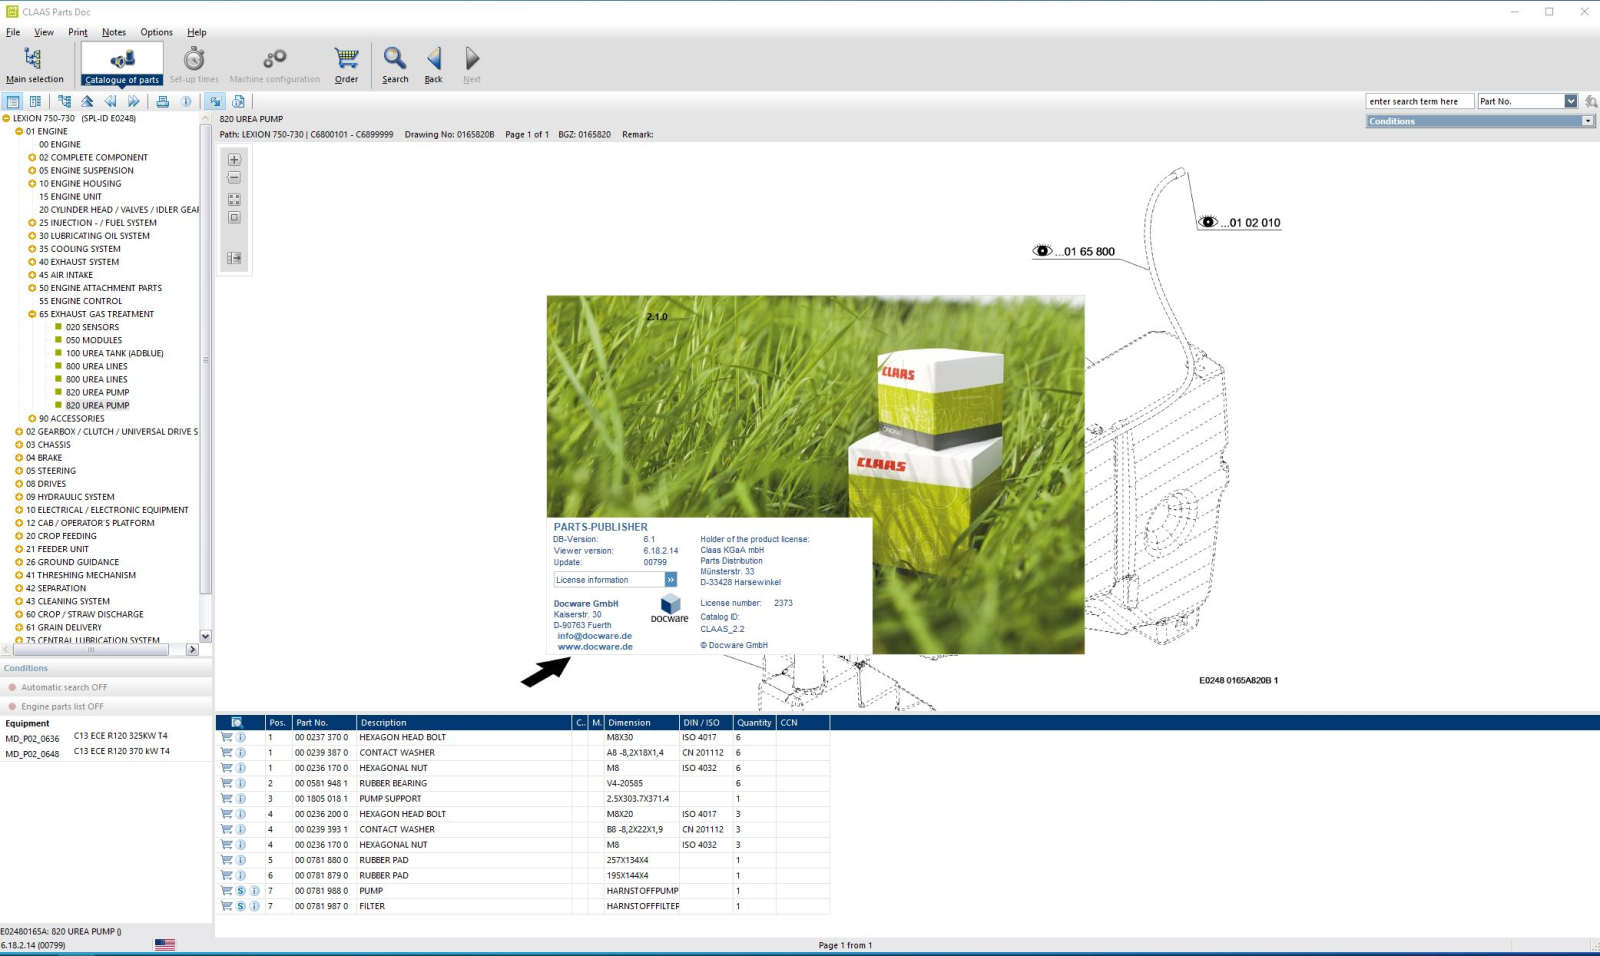Open the Order shopping cart
This screenshot has height=956, width=1600.
point(346,65)
